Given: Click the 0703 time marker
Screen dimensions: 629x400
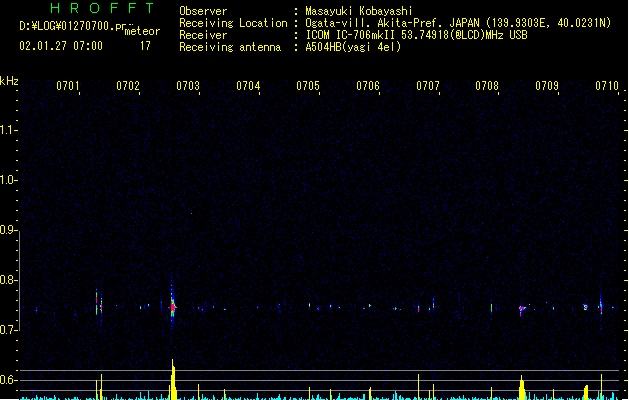Looking at the screenshot, I should (x=188, y=86).
